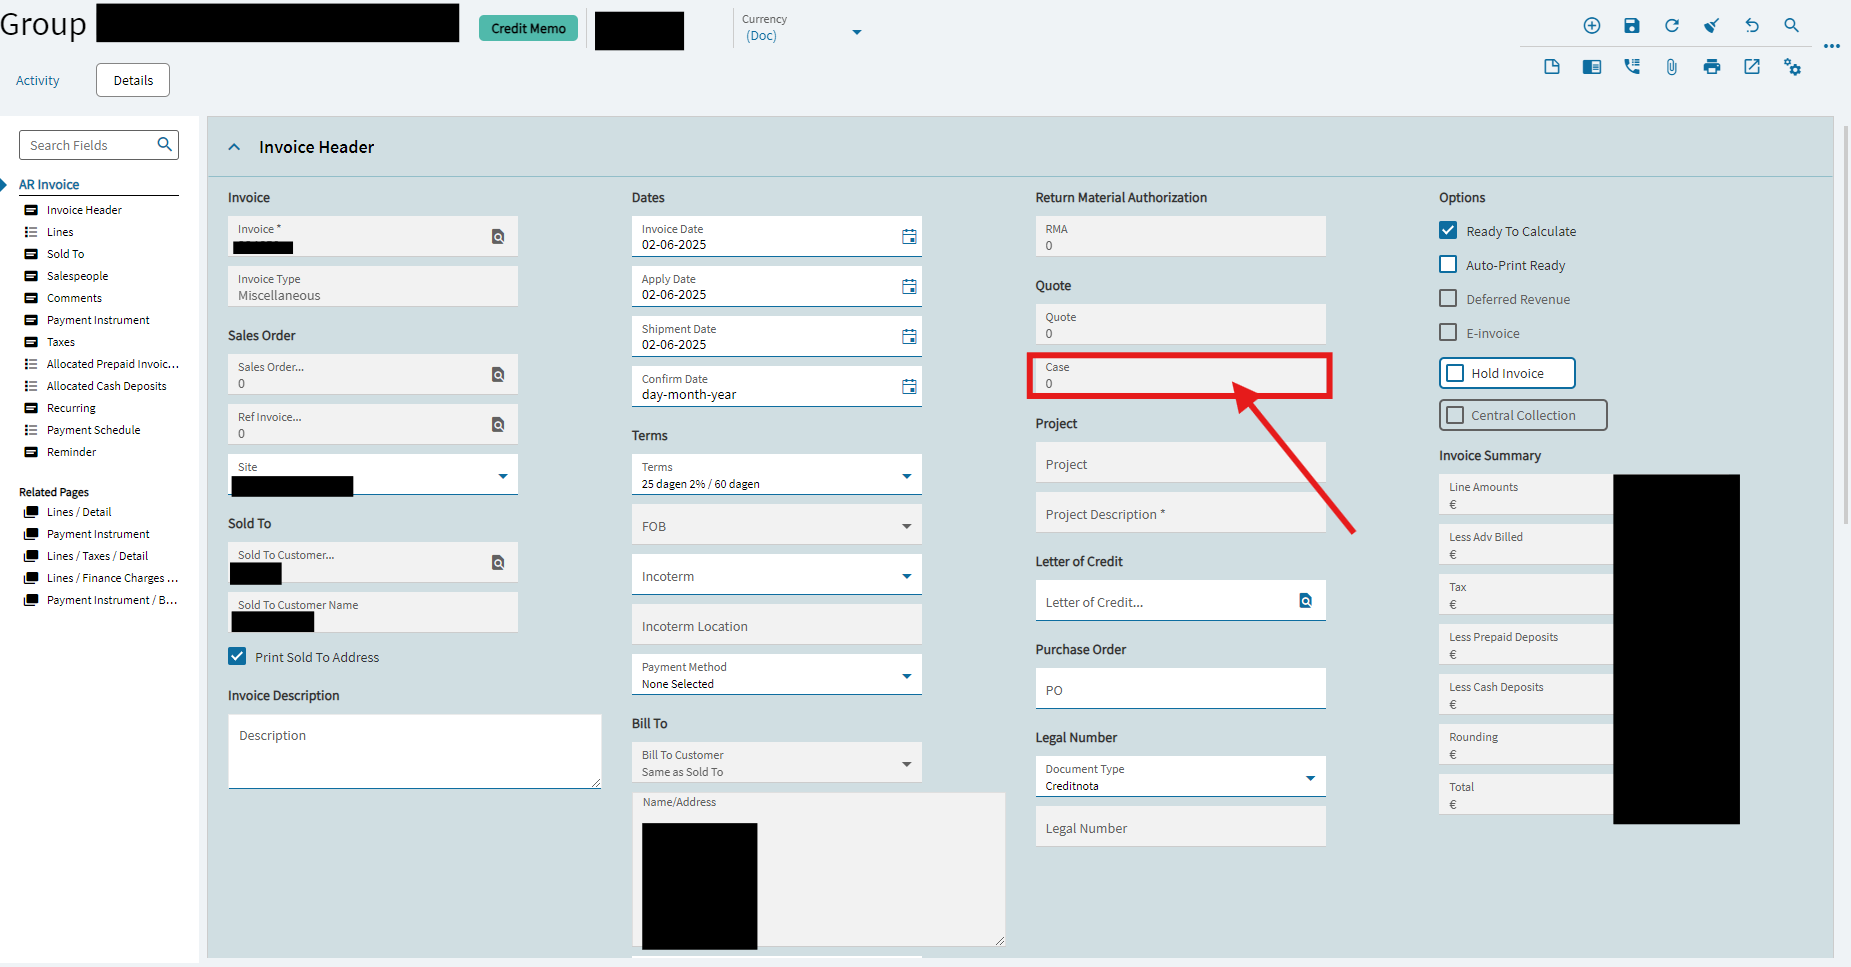Viewport: 1851px width, 967px height.
Task: Enable the Deferred Revenue checkbox
Action: point(1447,298)
